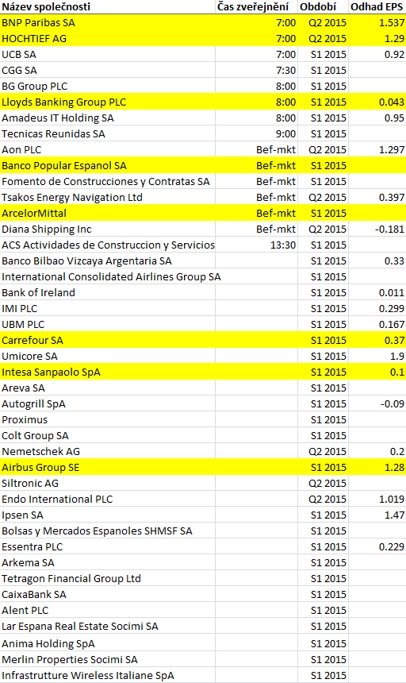Click the HOCHTIEF AG company cell
Screen dimensions: 406x683
[x=108, y=38]
